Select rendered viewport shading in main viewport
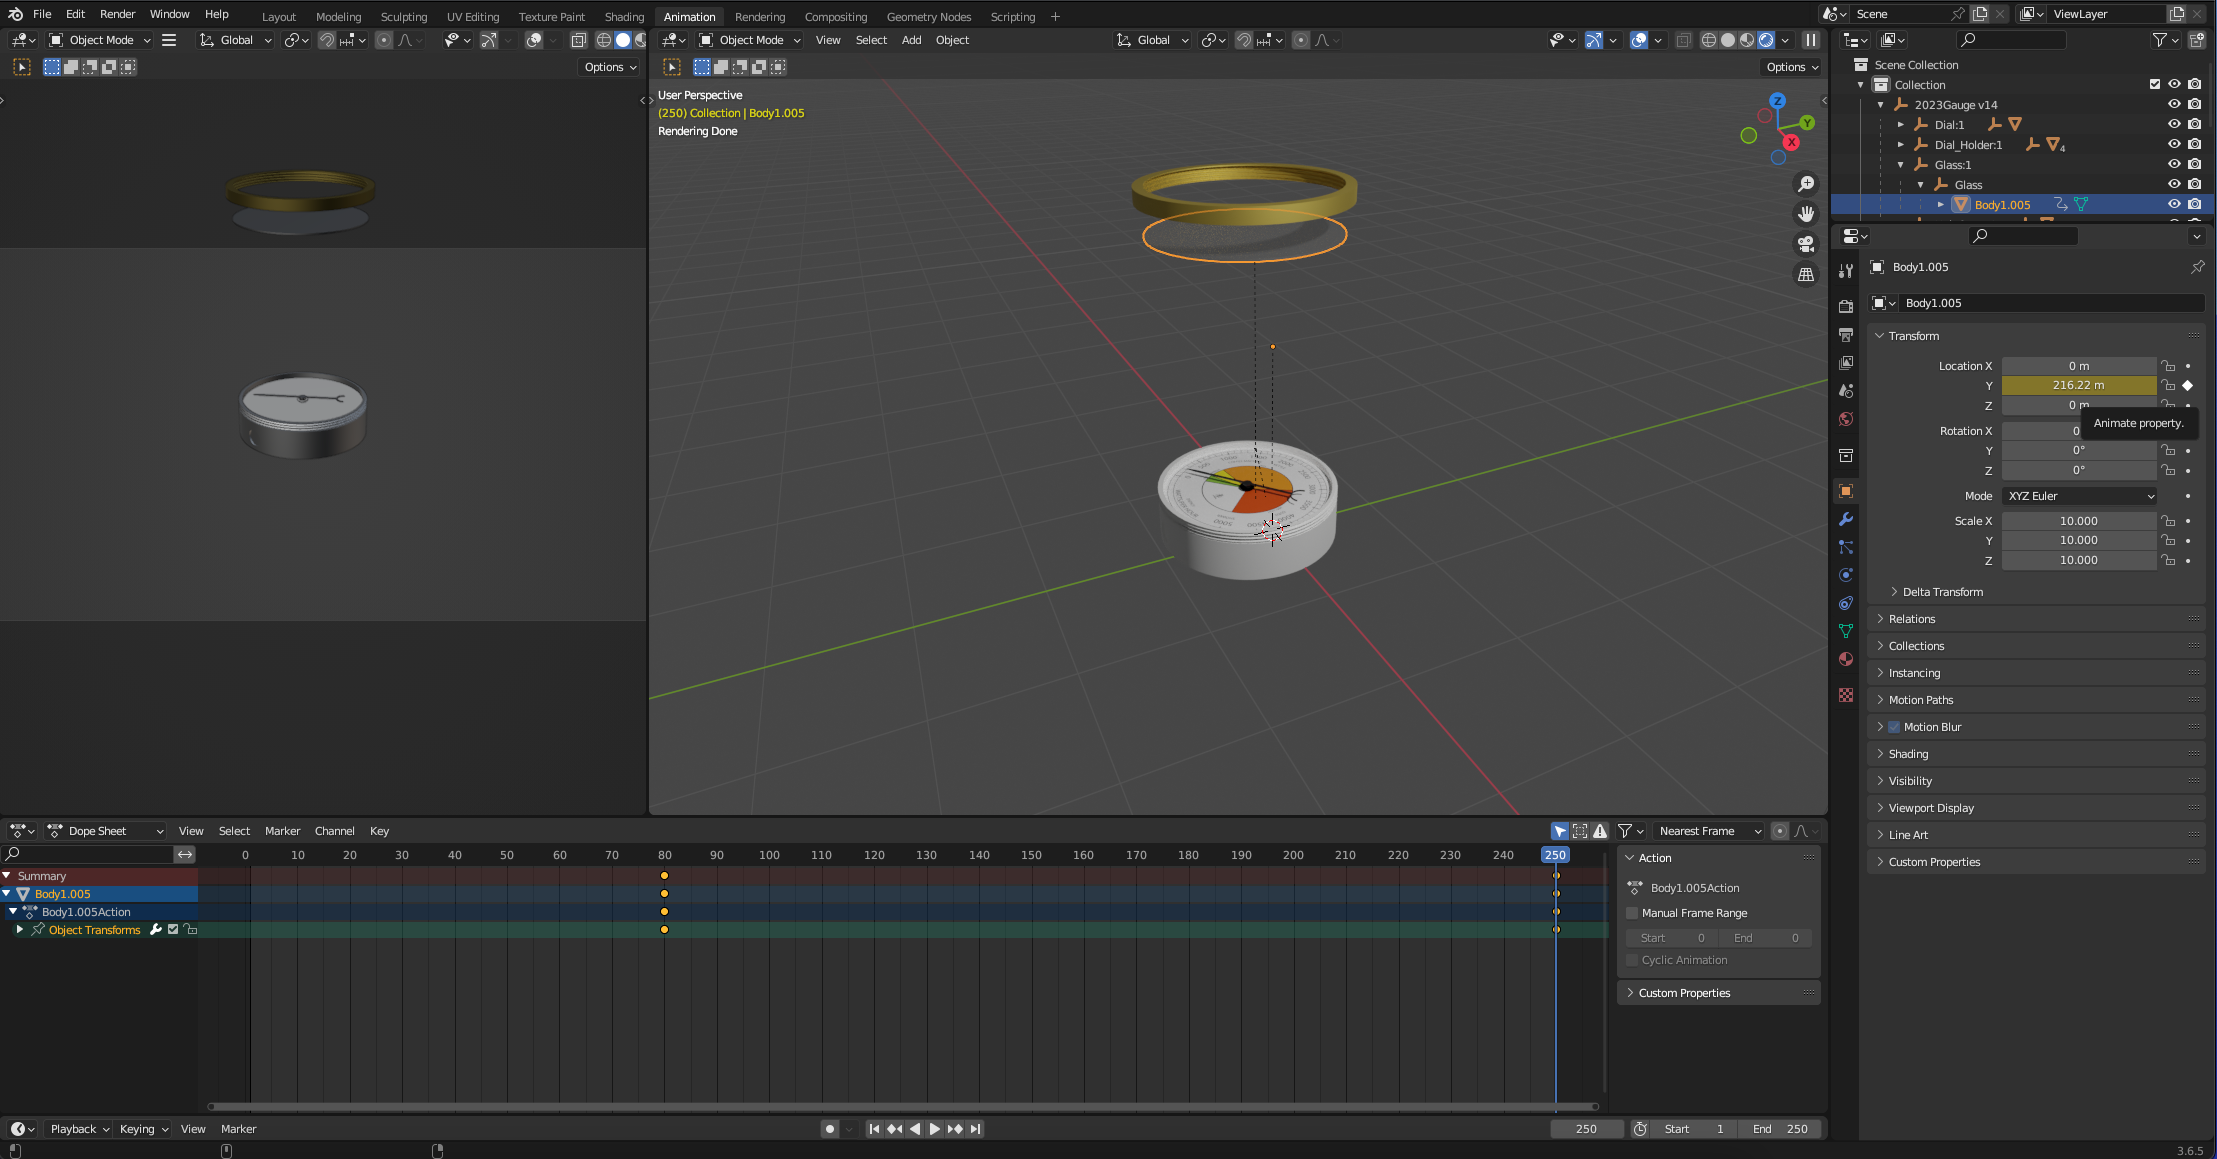Image resolution: width=2217 pixels, height=1159 pixels. 1766,40
